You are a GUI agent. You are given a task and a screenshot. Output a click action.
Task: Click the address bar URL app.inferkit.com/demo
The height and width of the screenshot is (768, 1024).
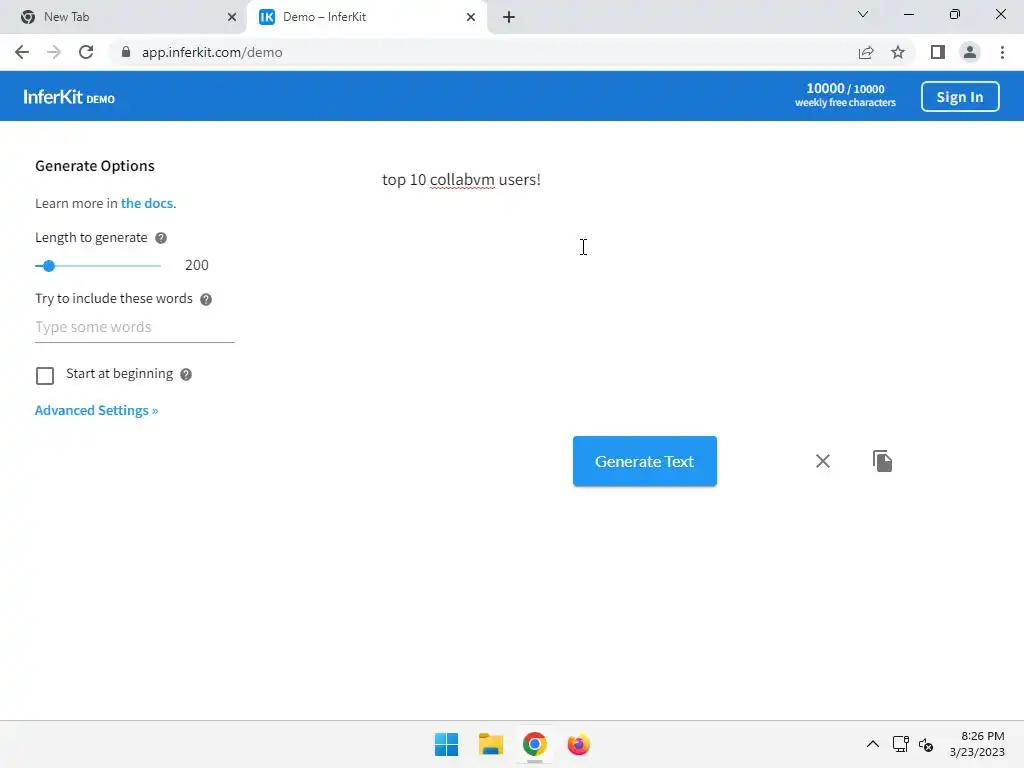[212, 52]
